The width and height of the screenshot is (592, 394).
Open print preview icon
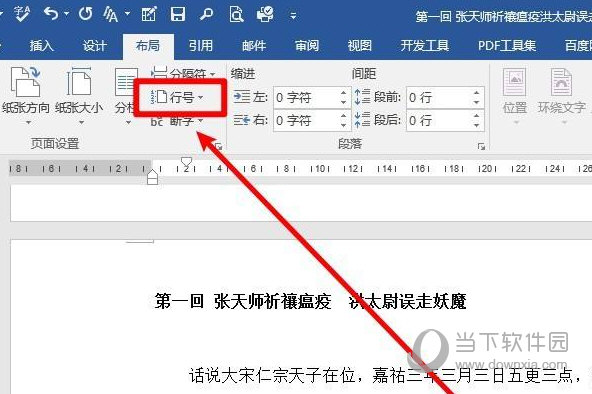coord(236,14)
